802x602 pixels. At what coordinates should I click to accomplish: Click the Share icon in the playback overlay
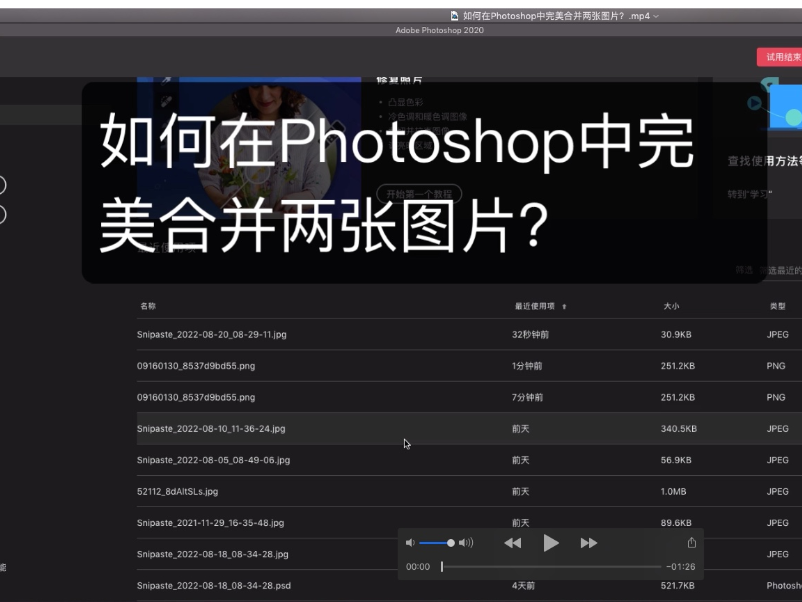(690, 542)
